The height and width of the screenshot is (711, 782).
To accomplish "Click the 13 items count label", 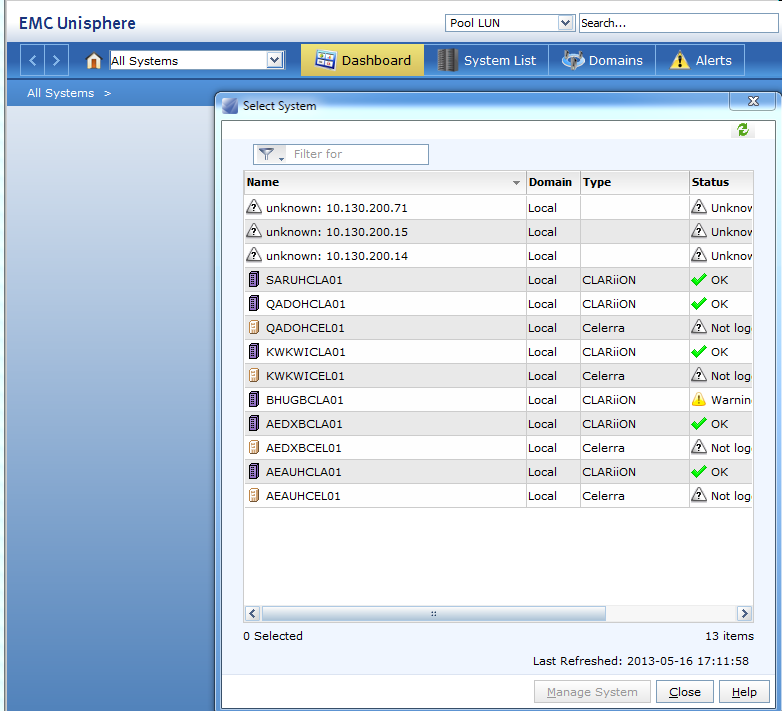I will click(x=729, y=636).
